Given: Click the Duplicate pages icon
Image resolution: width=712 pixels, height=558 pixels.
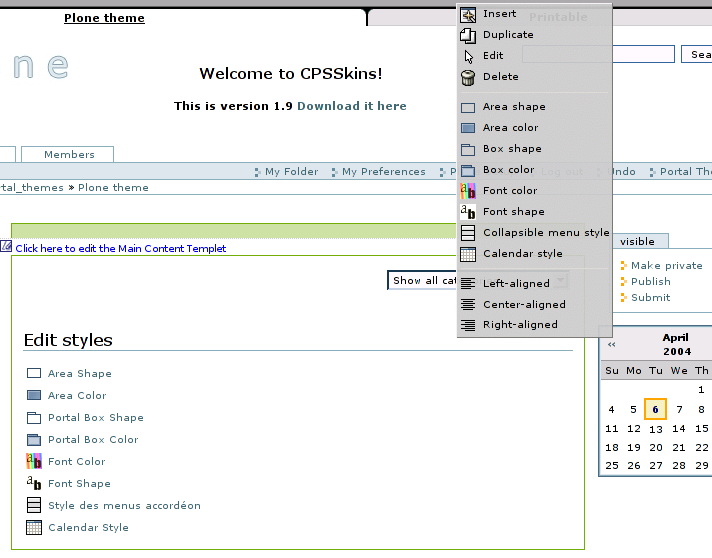Looking at the screenshot, I should point(468,35).
